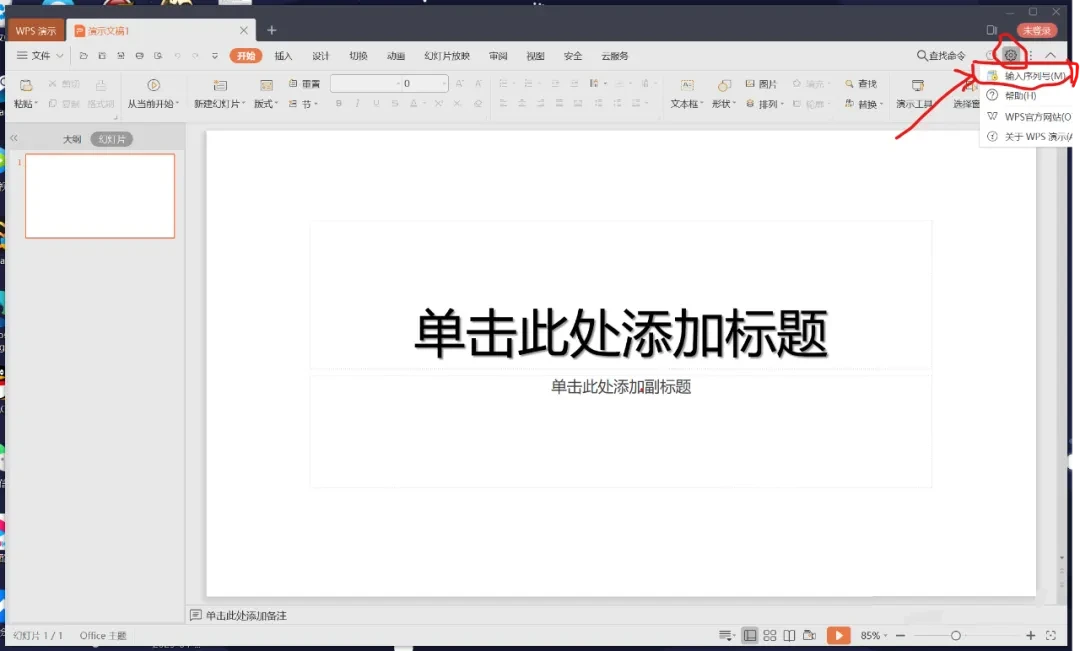Open the zoom percentage dropdown

875,635
